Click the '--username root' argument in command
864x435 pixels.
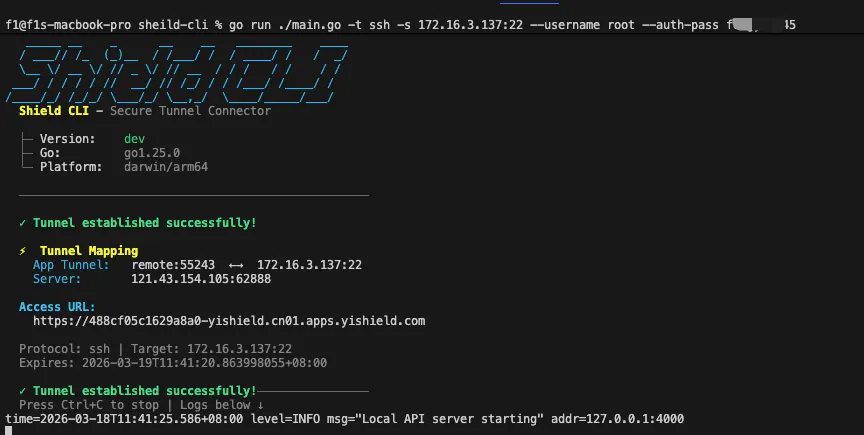(x=584, y=25)
